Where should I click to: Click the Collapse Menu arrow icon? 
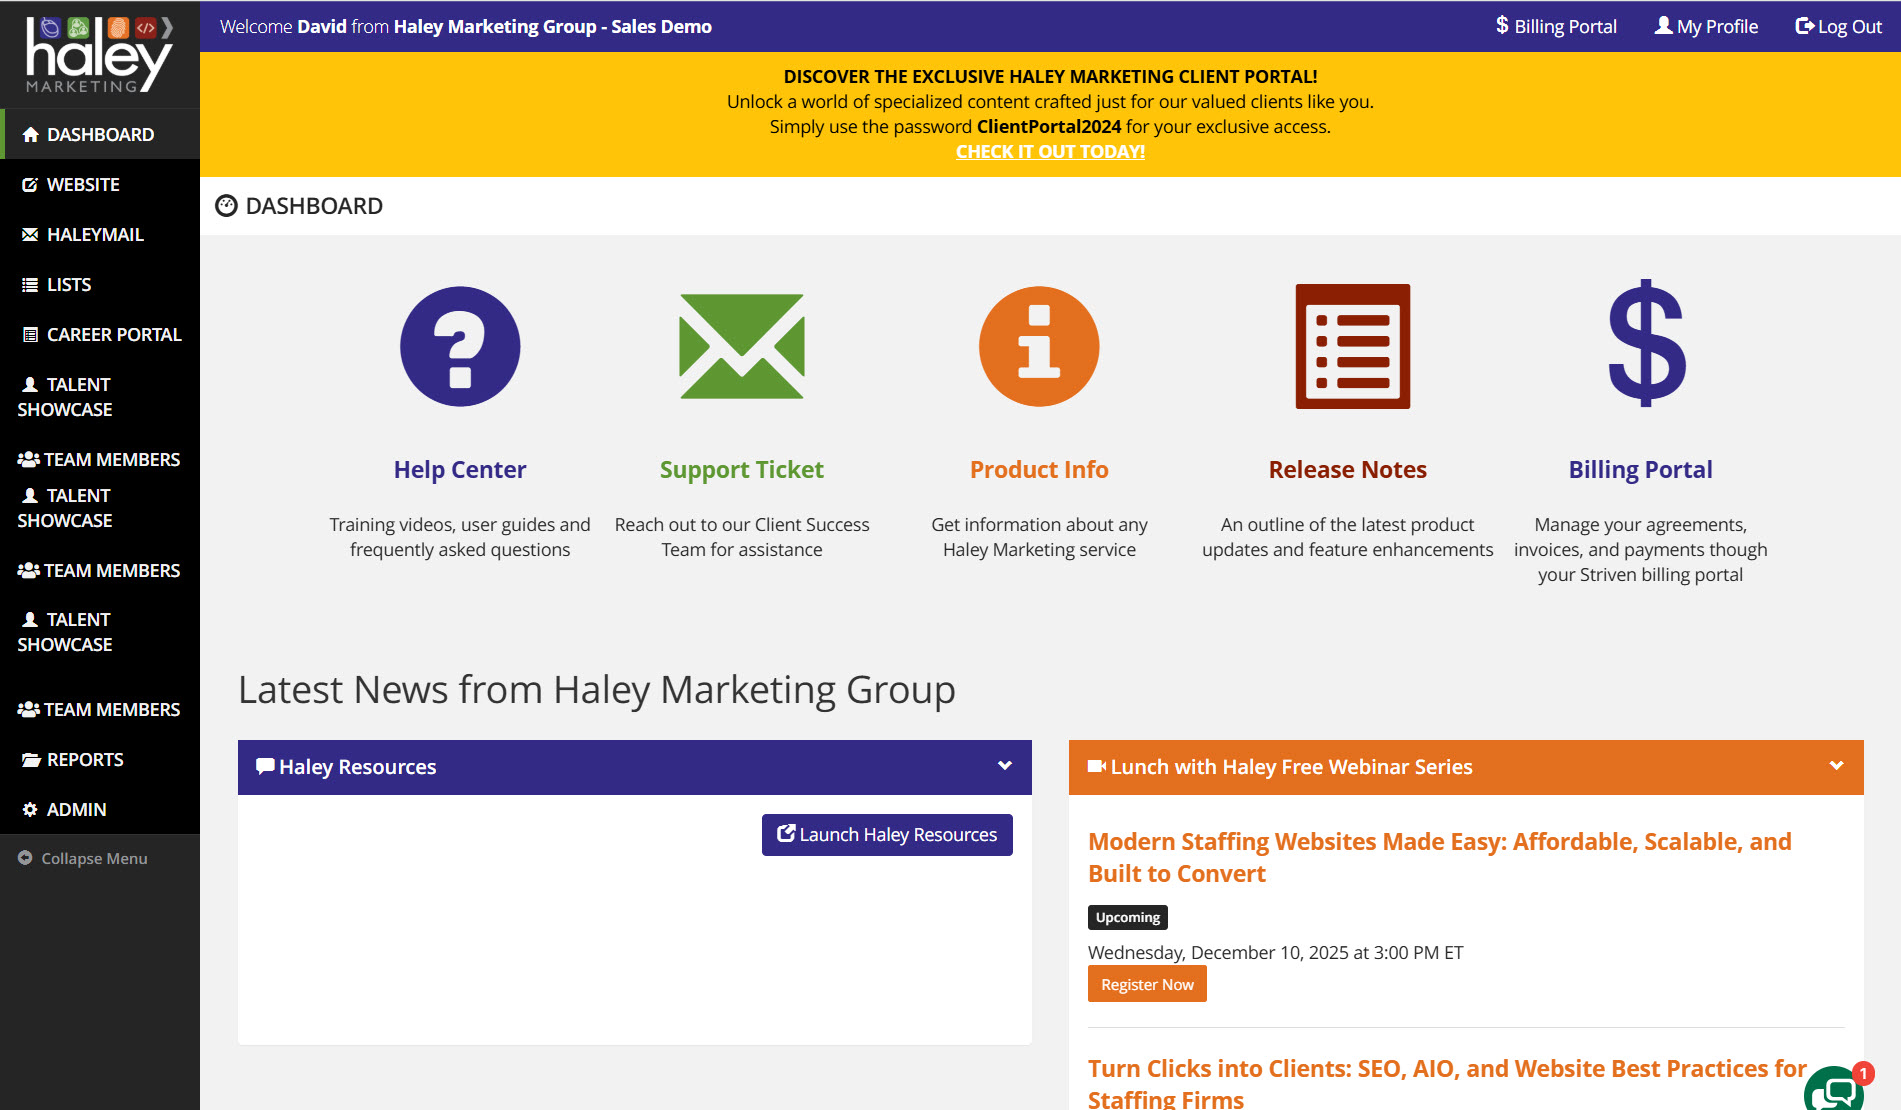(x=25, y=858)
